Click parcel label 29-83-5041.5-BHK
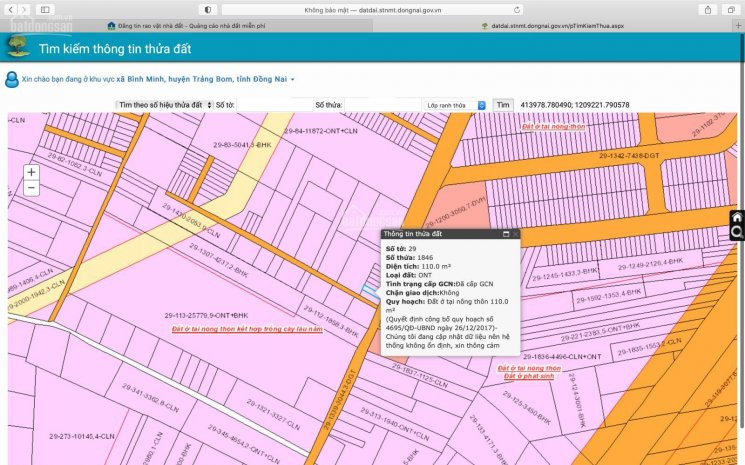 [x=242, y=145]
